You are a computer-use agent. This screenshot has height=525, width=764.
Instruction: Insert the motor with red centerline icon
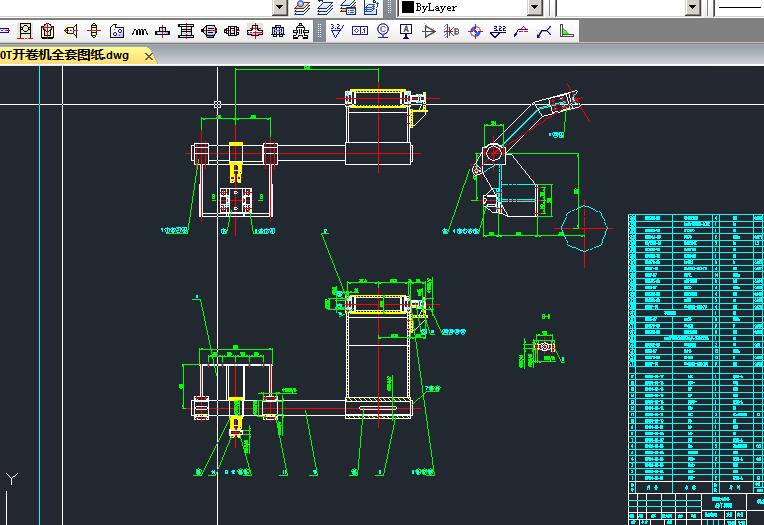point(209,31)
